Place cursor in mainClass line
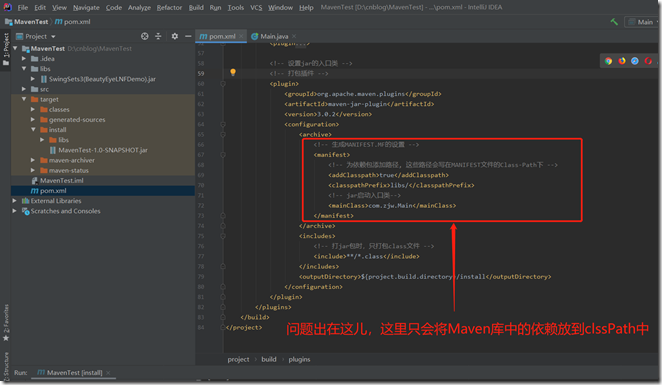The height and width of the screenshot is (385, 662). coord(392,206)
